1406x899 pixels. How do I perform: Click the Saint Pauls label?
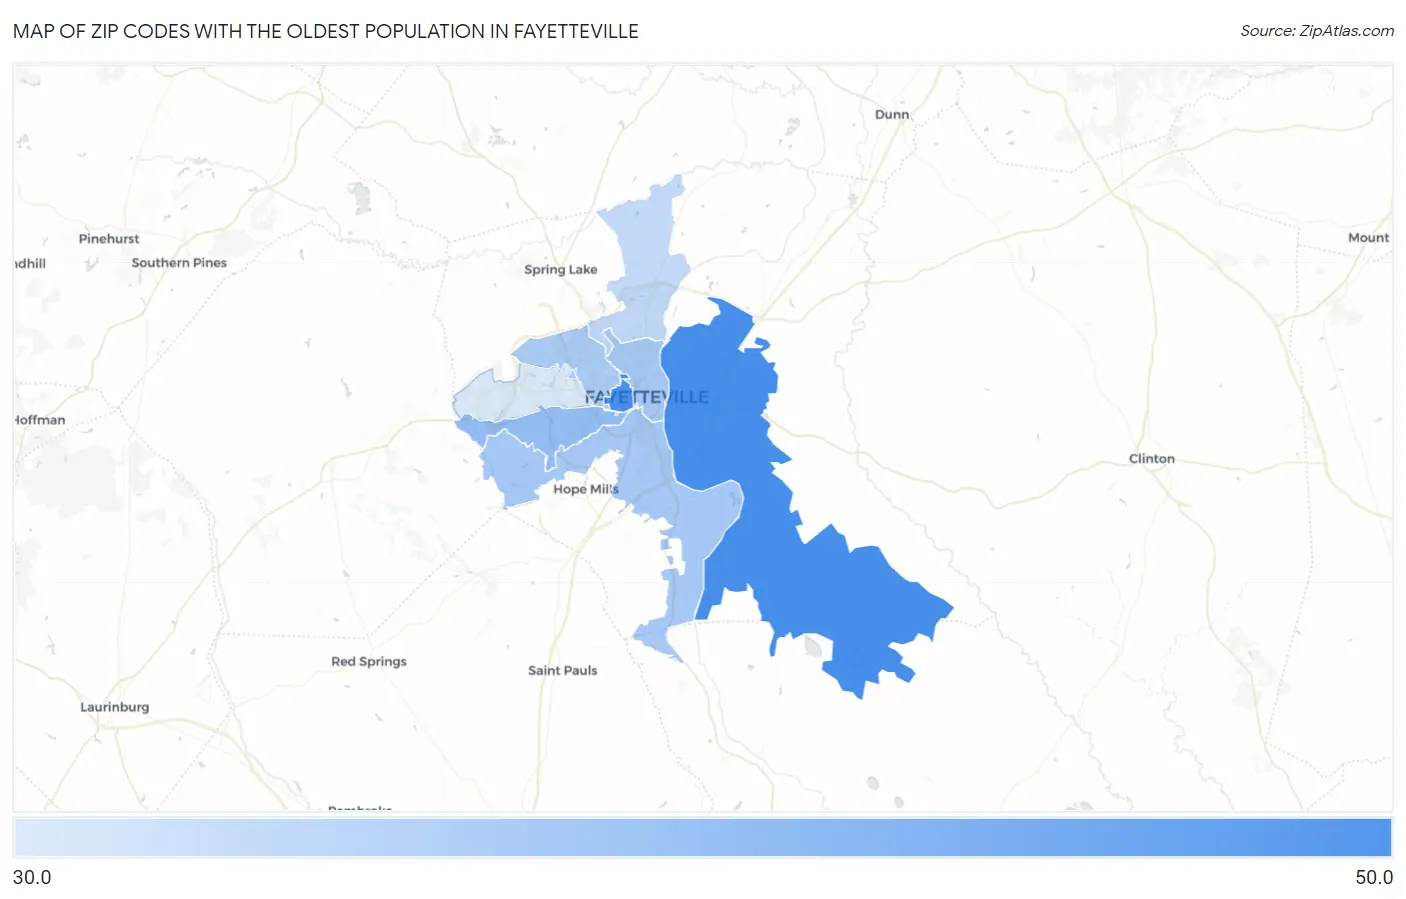click(x=563, y=671)
